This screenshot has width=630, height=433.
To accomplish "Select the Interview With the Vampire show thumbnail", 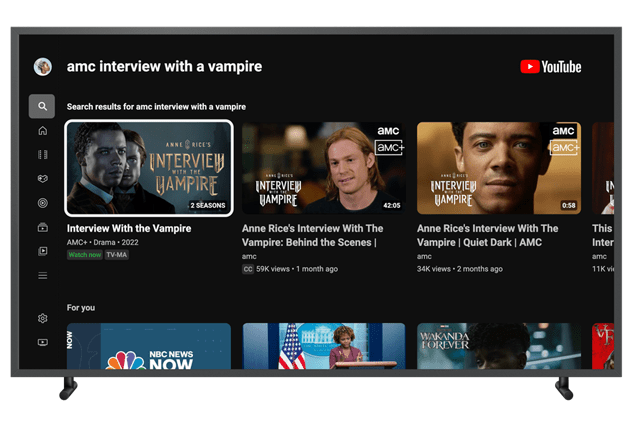I will (x=149, y=168).
